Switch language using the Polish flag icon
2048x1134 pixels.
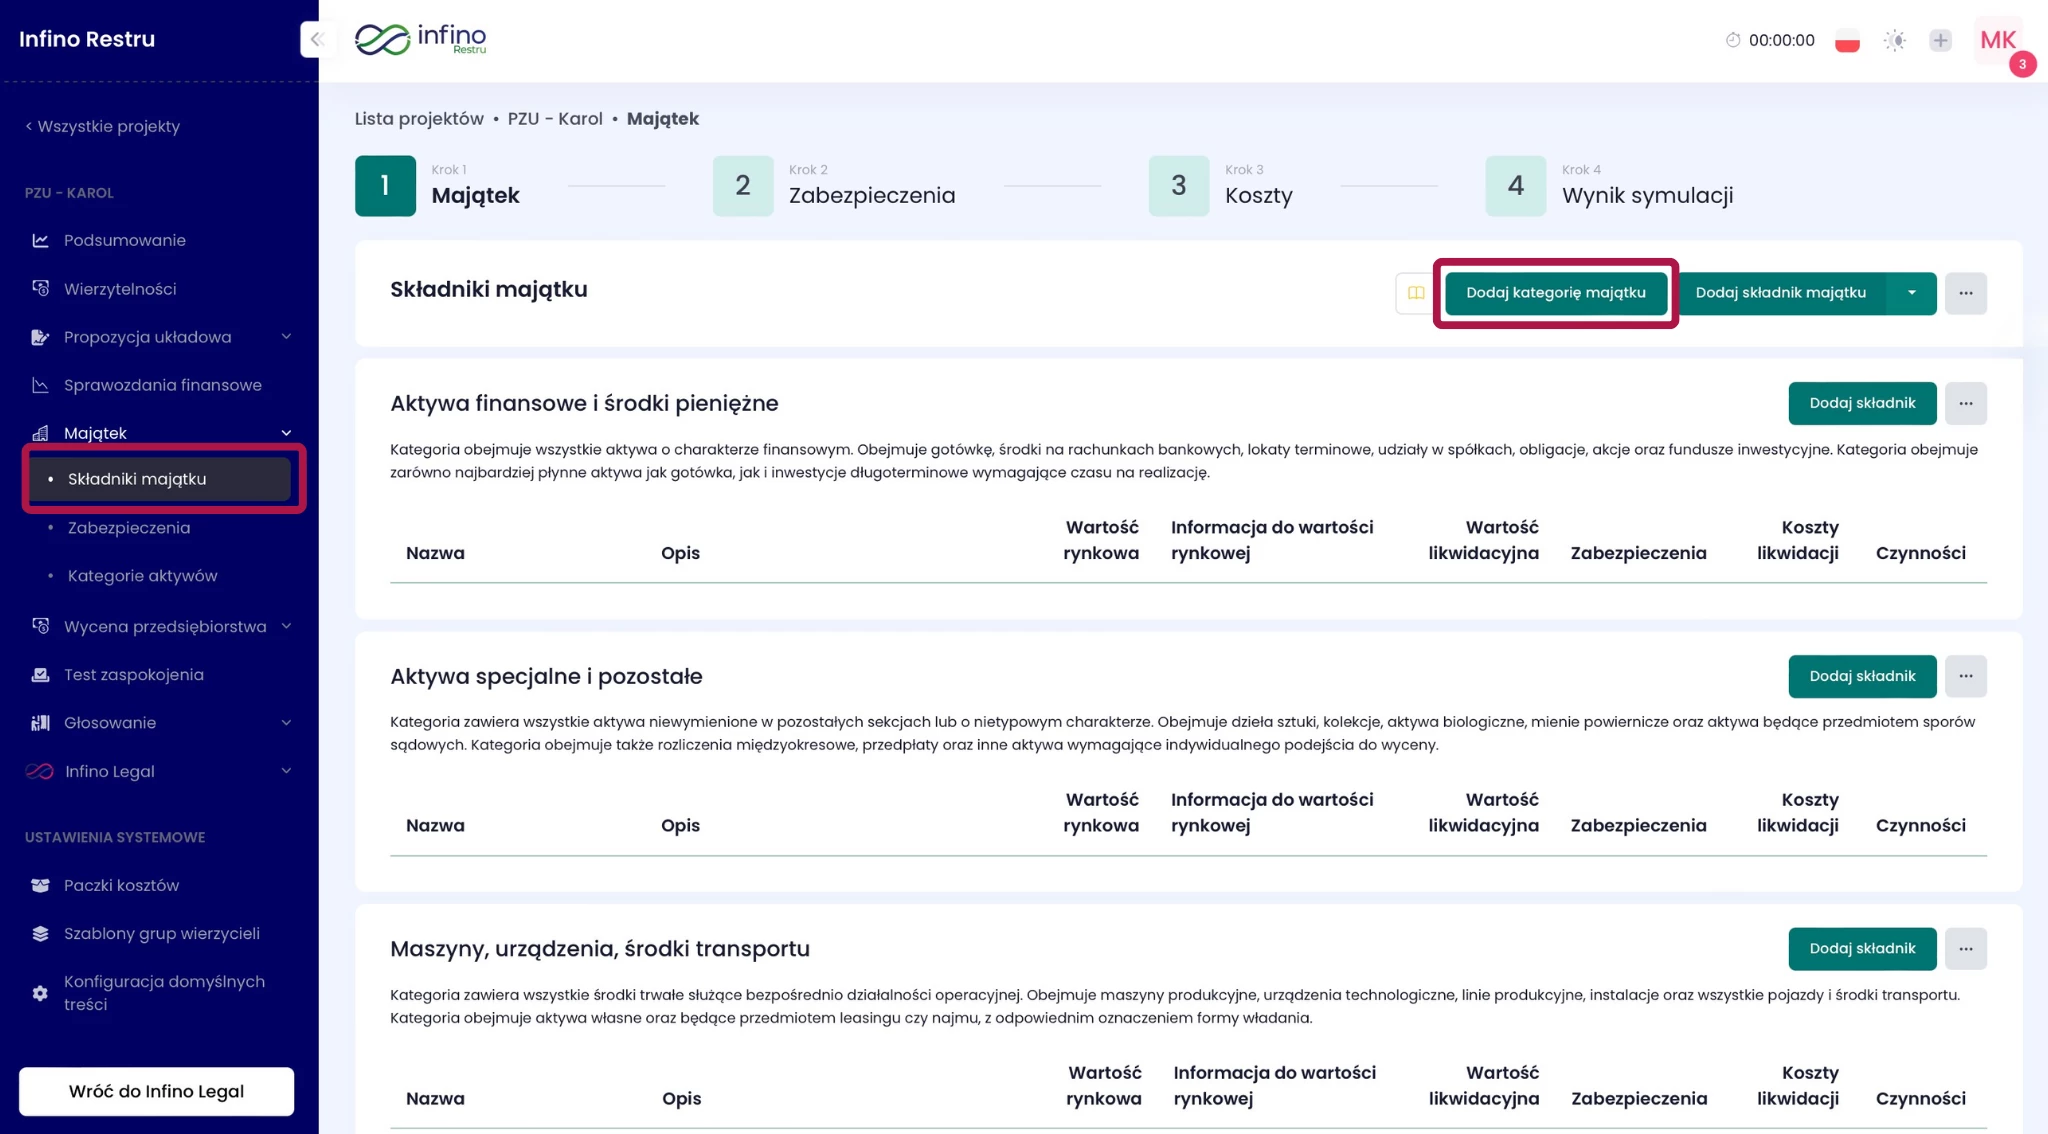tap(1847, 41)
